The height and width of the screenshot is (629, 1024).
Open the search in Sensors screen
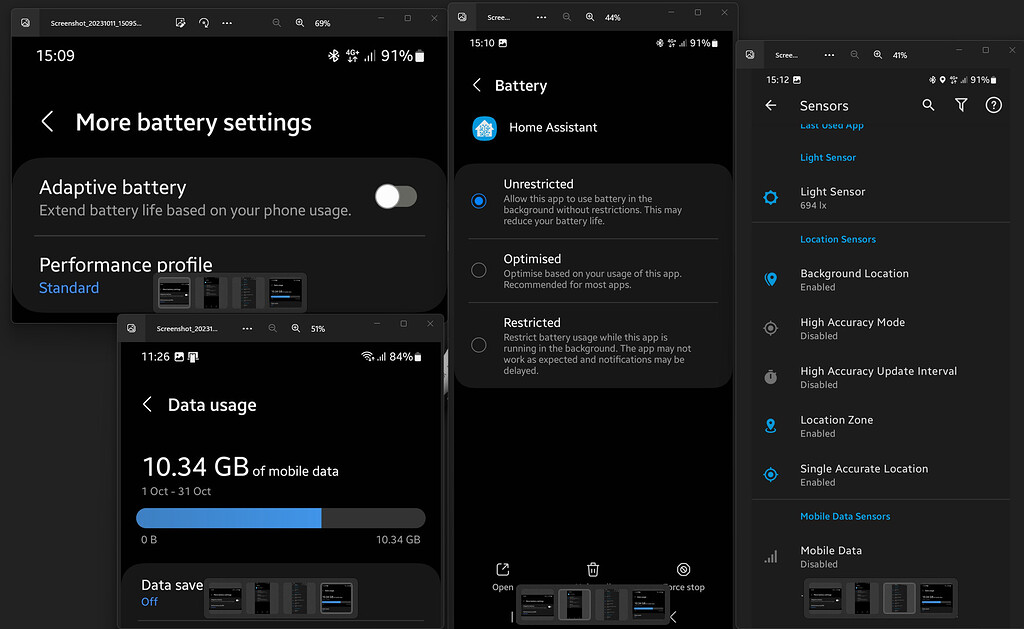pos(928,104)
